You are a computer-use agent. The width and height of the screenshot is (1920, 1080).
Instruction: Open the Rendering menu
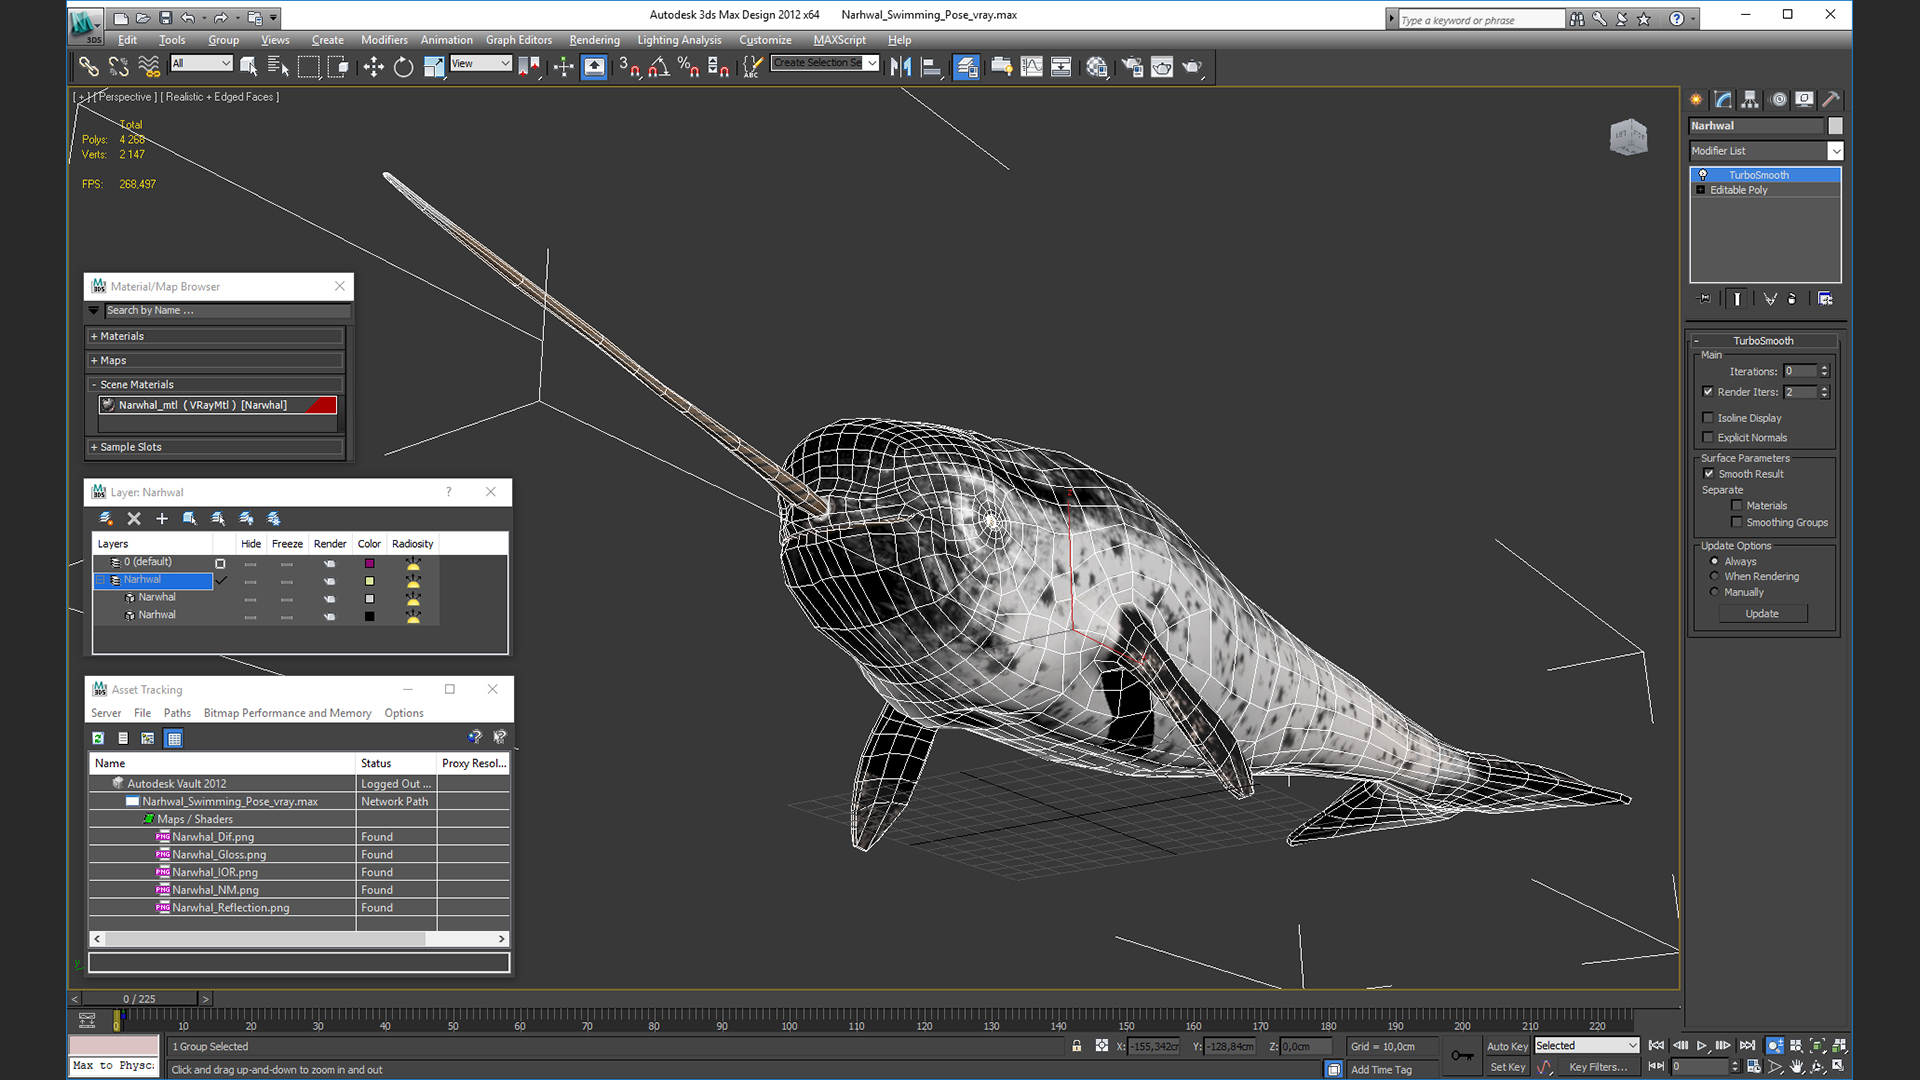tap(594, 40)
